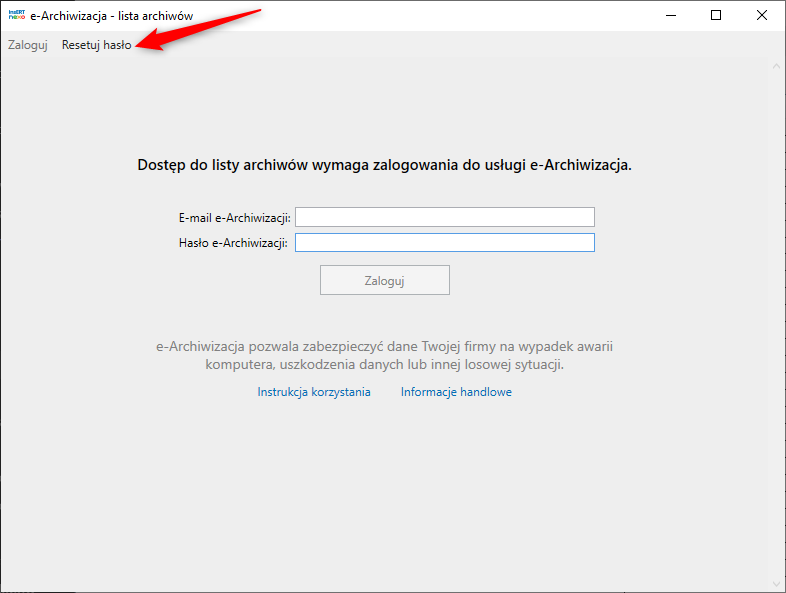Open the Informacje handlowe link
Viewport: 786px width, 593px height.
456,392
